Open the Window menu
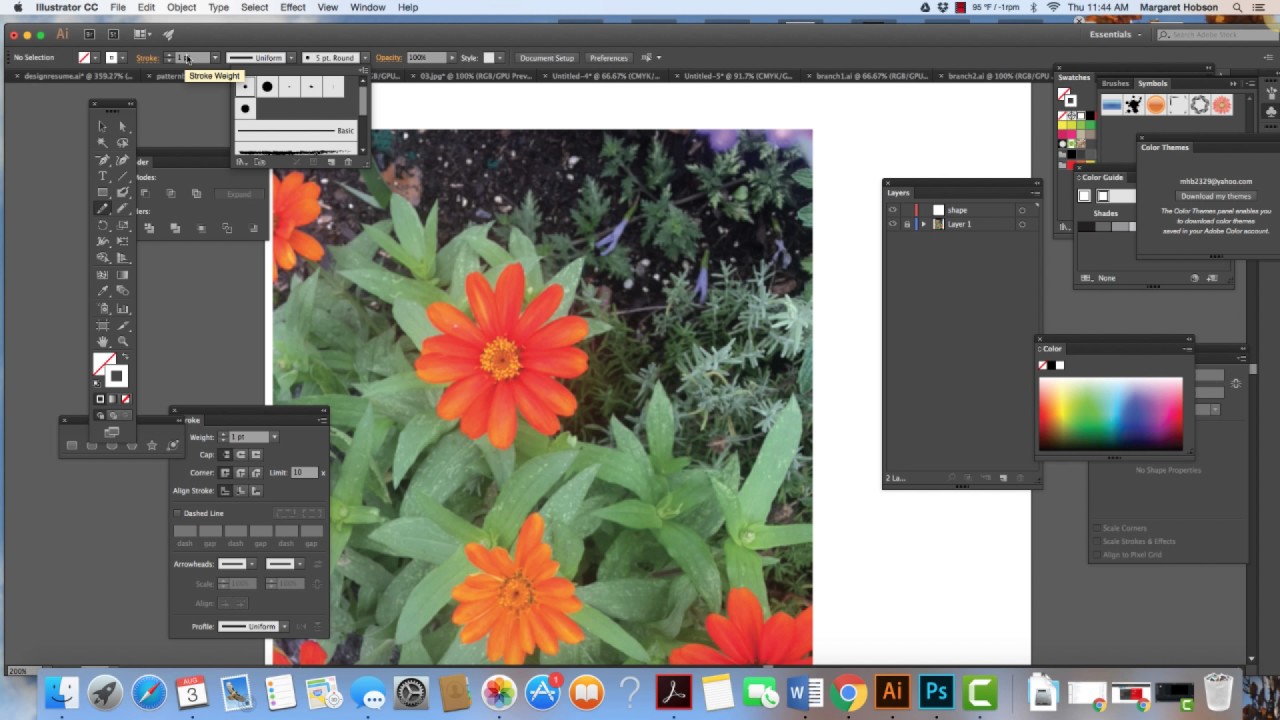Screen dimensions: 1280x720 (x=367, y=7)
